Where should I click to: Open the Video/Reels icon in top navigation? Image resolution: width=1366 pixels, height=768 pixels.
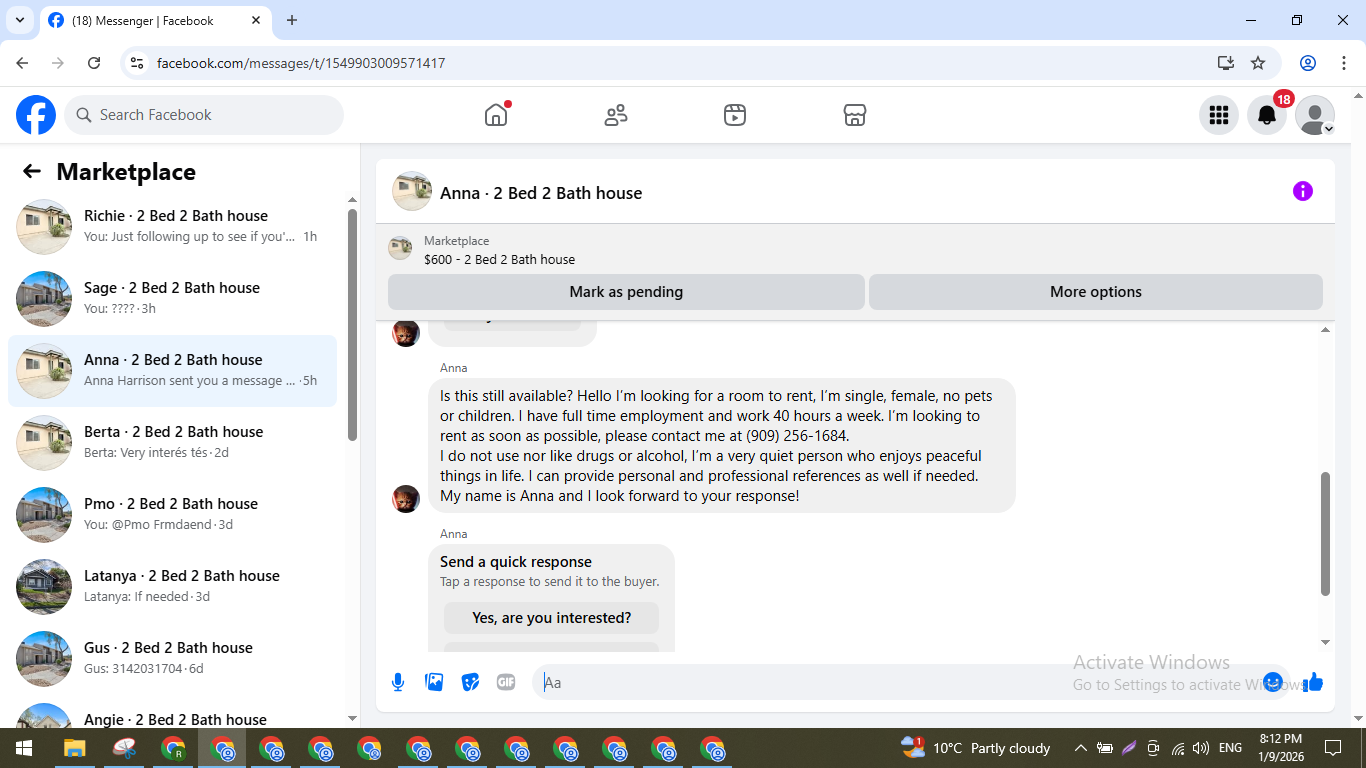click(735, 115)
